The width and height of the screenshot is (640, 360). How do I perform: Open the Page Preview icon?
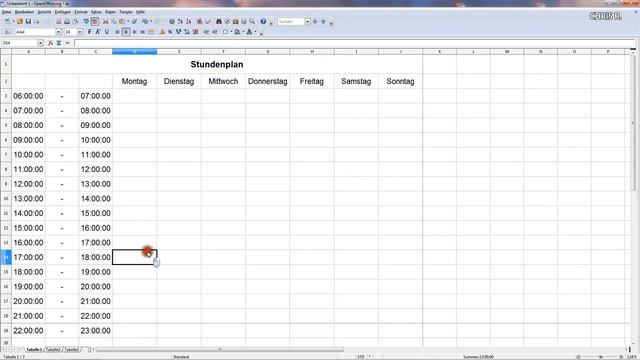tap(76, 21)
